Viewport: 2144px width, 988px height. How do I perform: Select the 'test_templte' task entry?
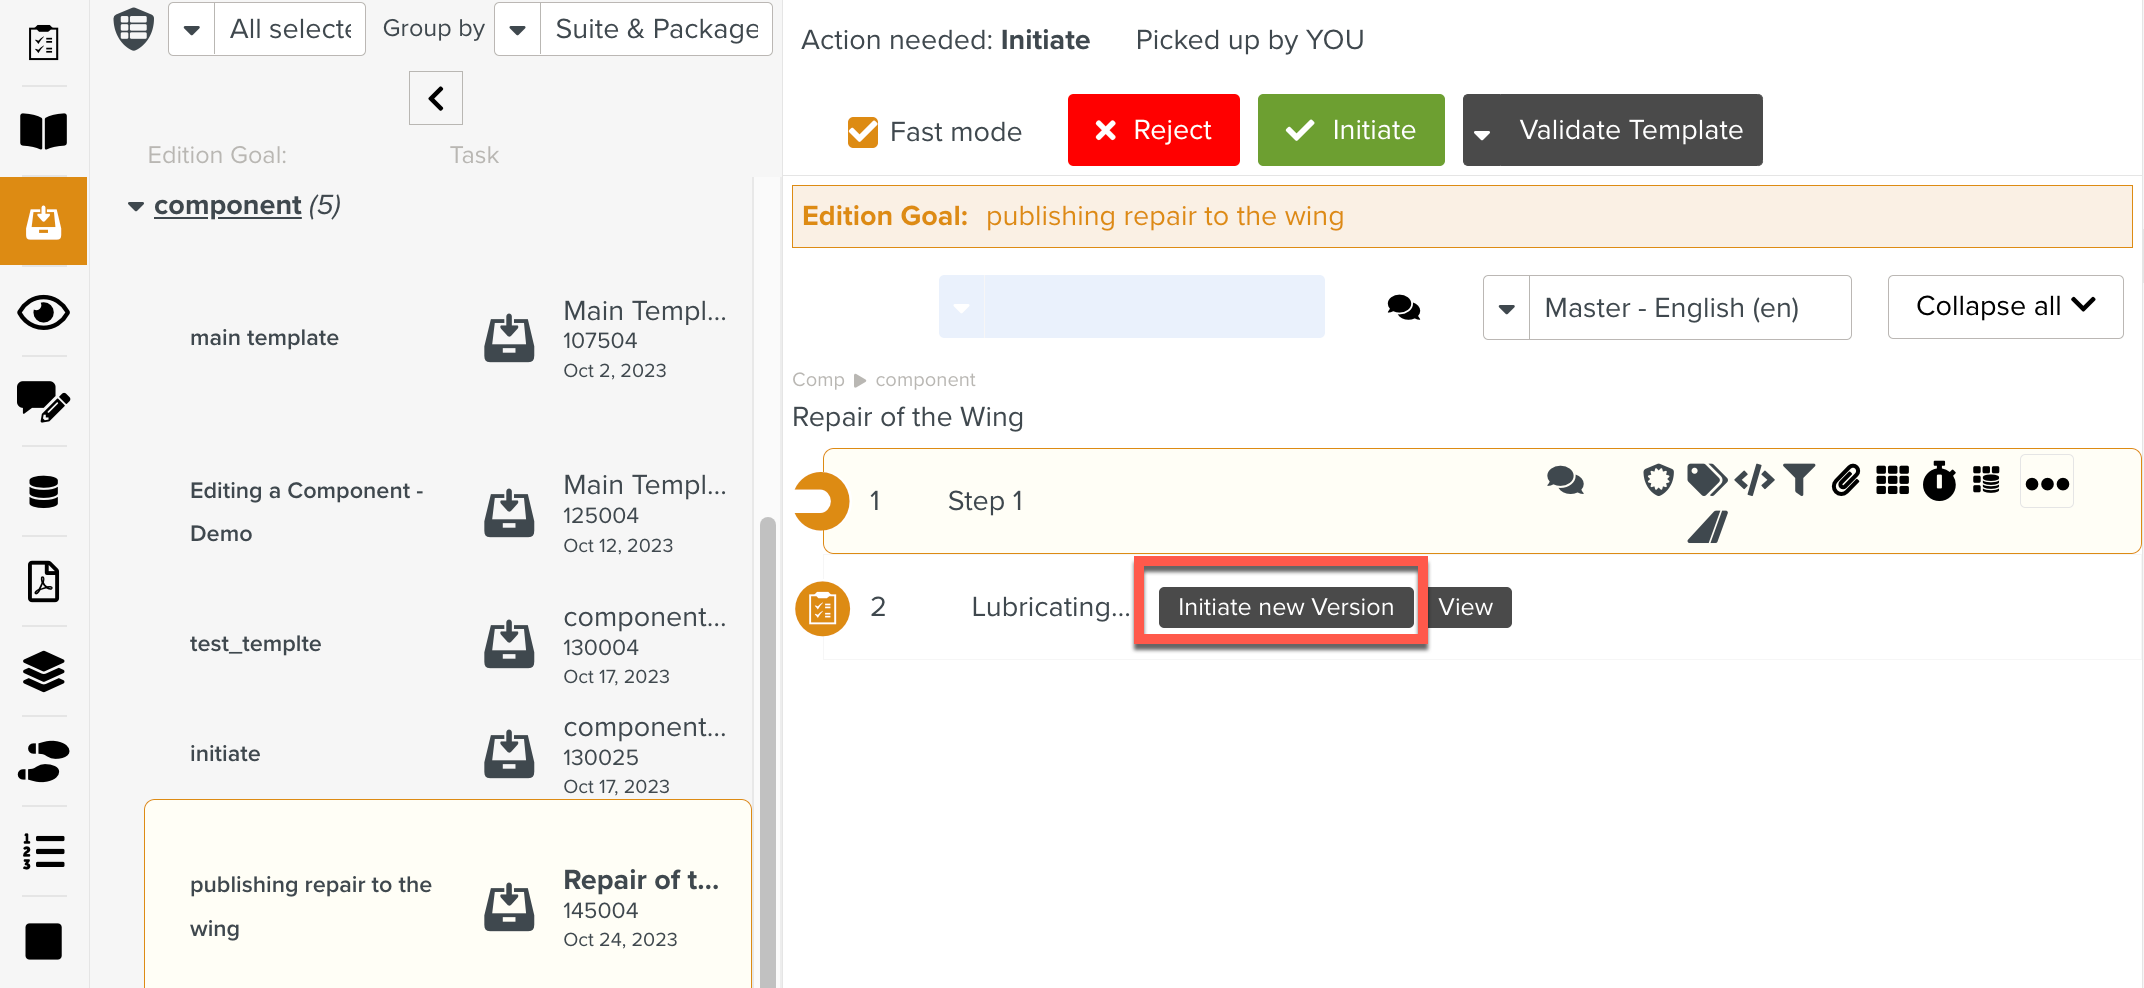pyautogui.click(x=256, y=644)
